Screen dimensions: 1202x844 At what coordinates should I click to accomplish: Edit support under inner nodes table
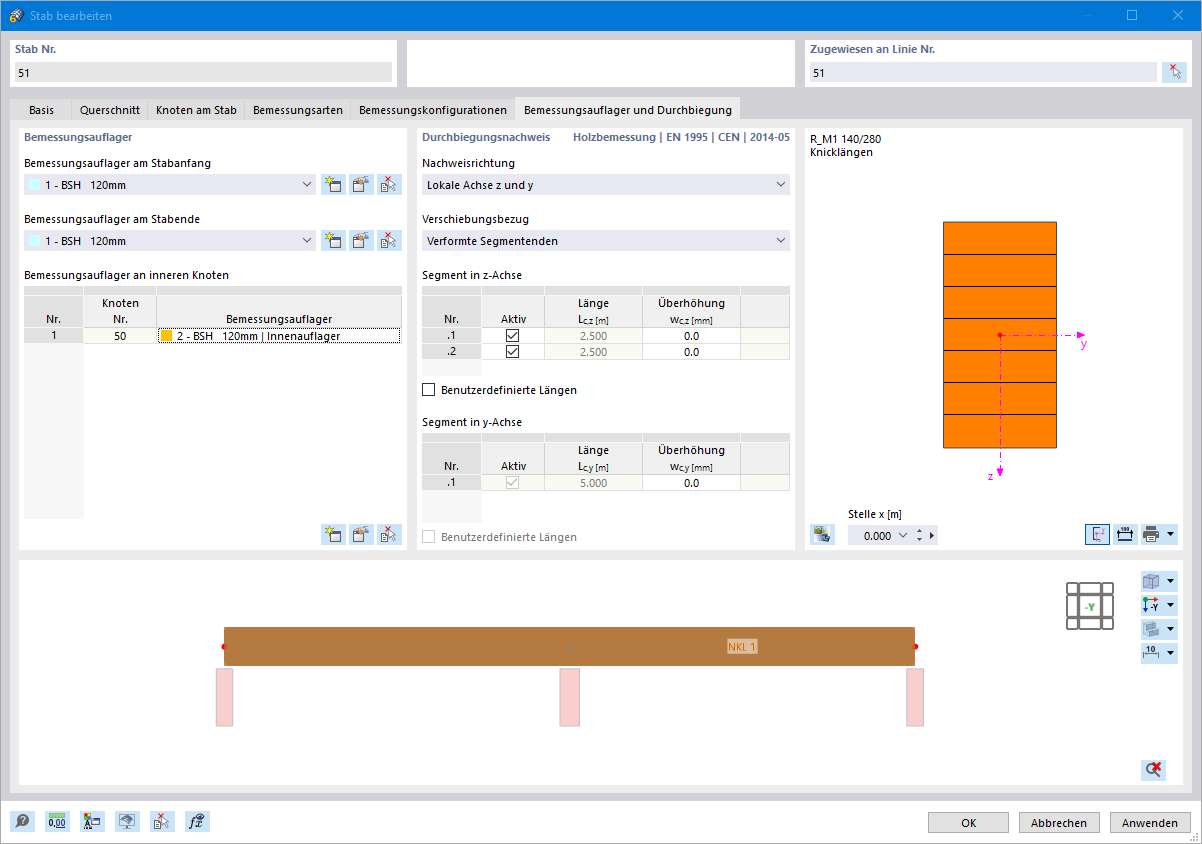point(361,534)
